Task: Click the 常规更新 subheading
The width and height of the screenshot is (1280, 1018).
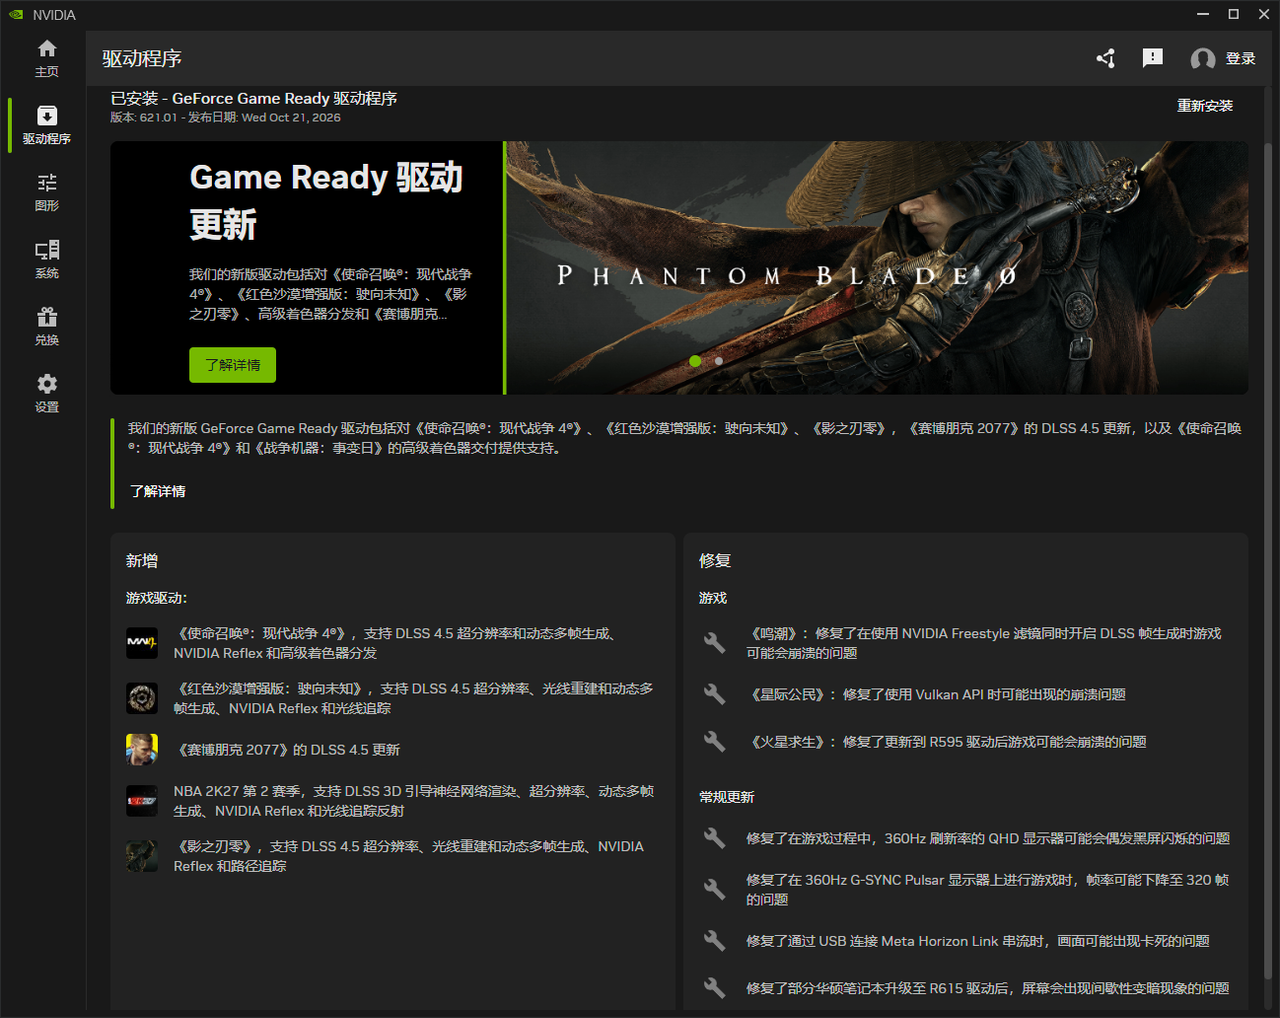Action: click(727, 797)
